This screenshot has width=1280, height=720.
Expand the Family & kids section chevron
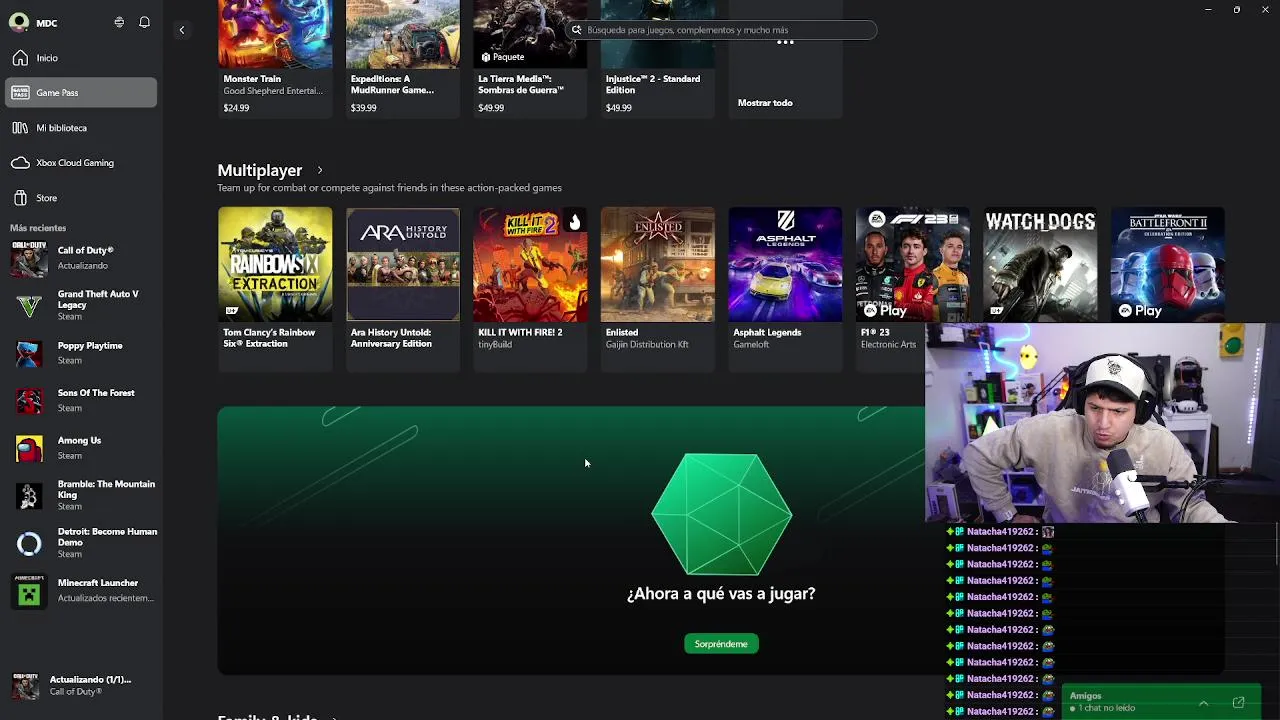click(x=333, y=717)
